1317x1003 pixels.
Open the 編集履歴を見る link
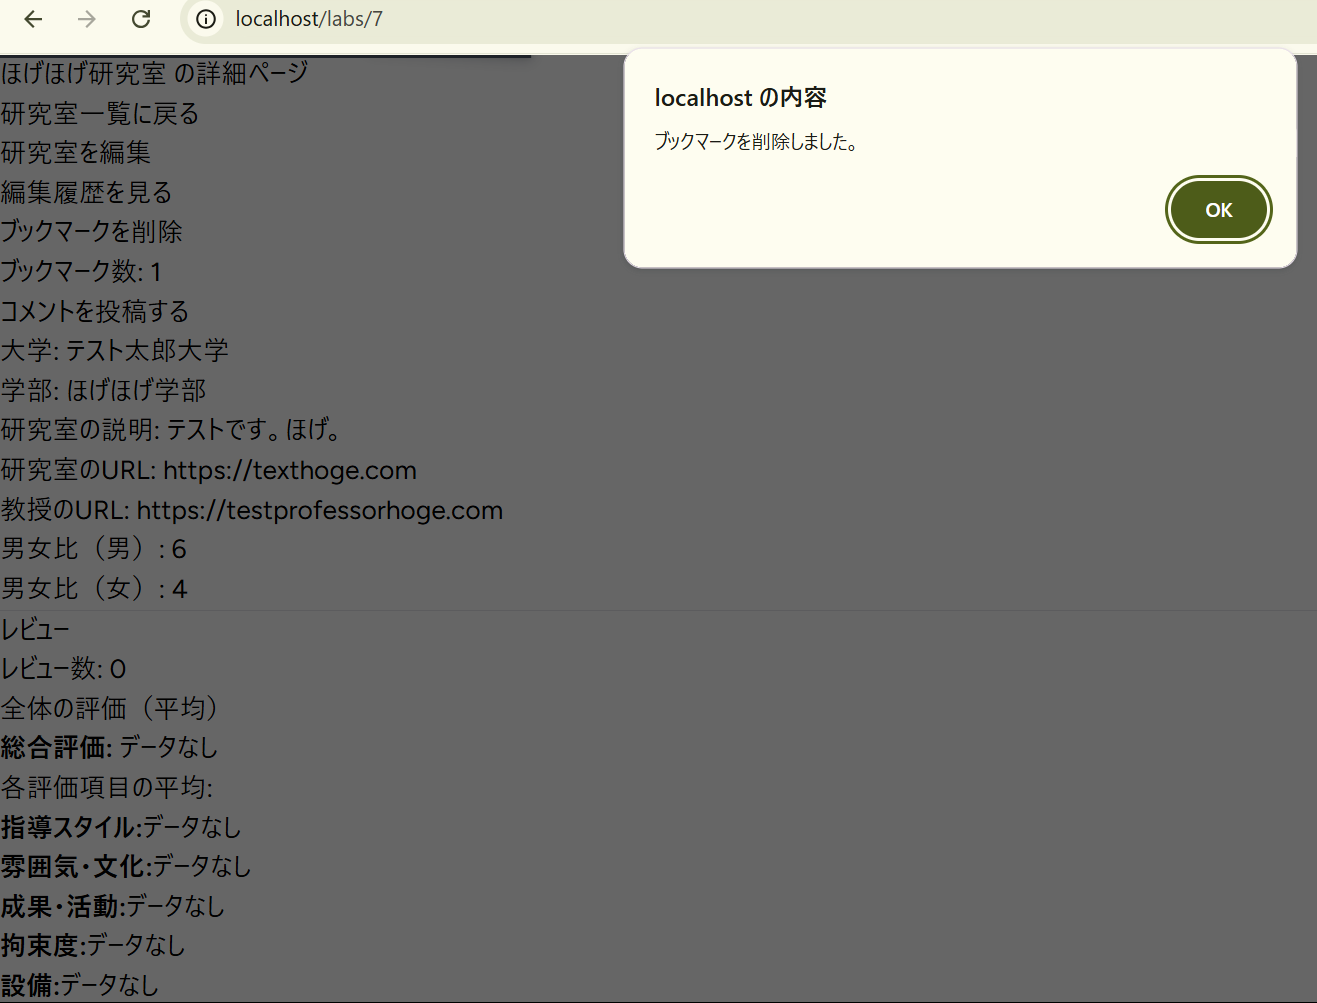[x=87, y=192]
